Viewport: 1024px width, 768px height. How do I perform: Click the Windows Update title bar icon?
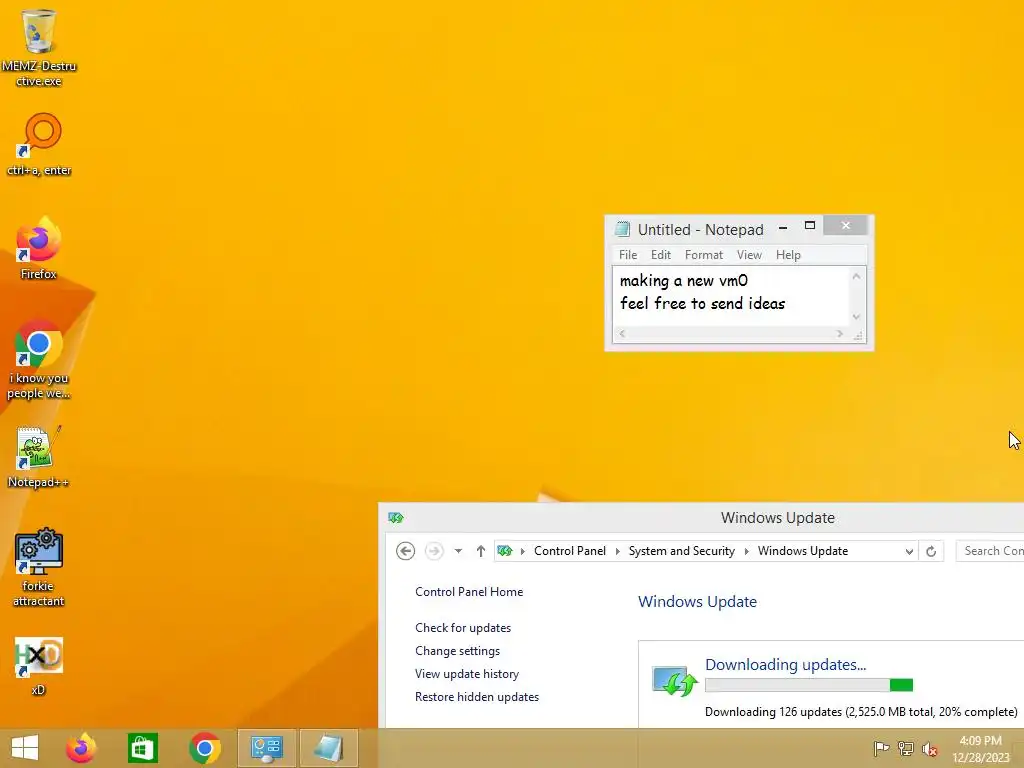(x=396, y=518)
